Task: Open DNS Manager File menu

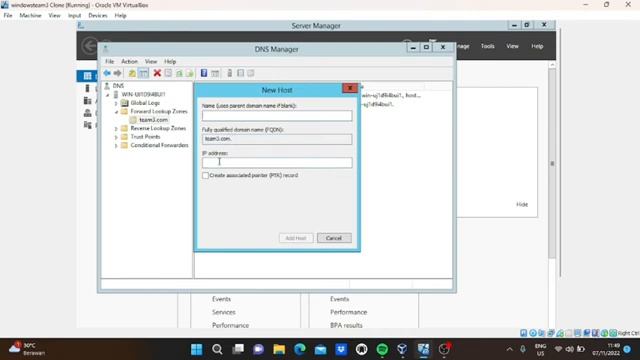Action: point(110,62)
